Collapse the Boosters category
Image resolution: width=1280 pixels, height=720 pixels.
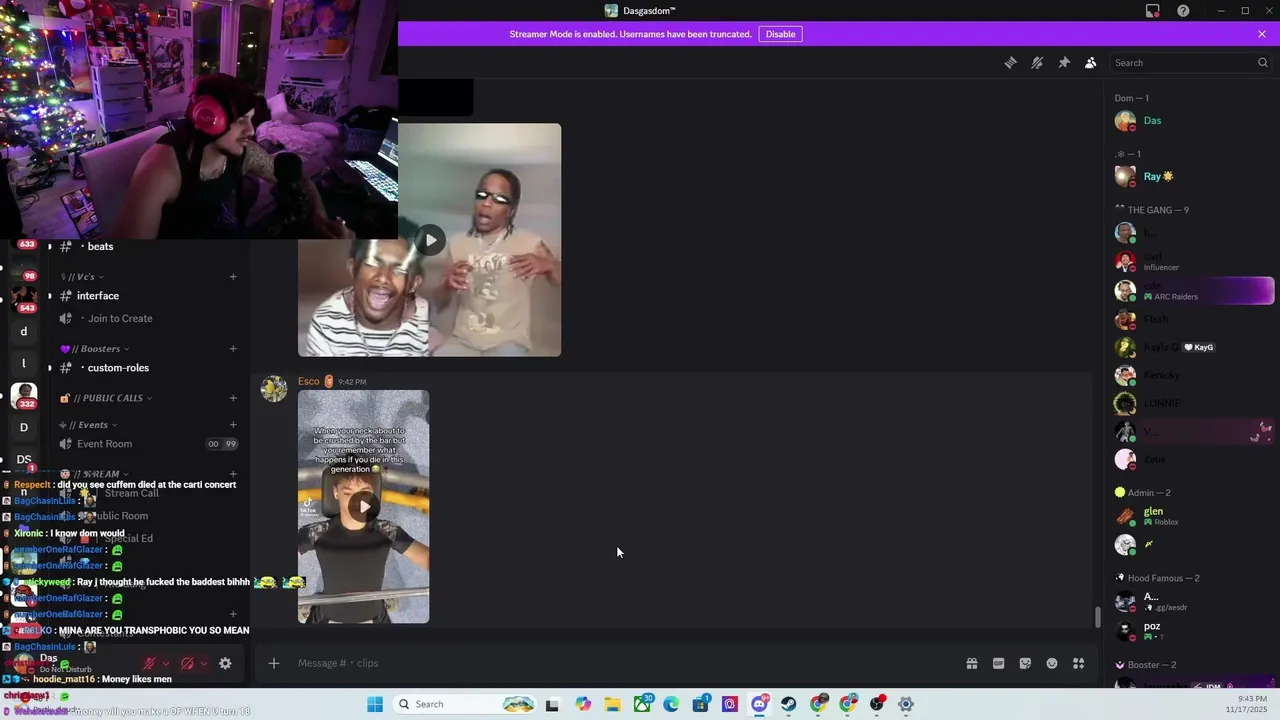coord(95,349)
